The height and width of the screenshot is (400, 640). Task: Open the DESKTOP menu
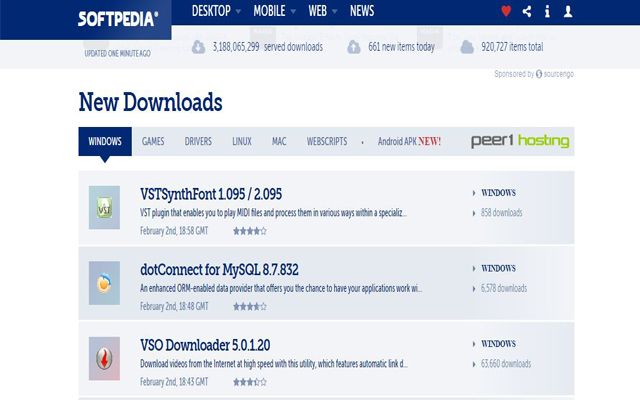[x=211, y=11]
